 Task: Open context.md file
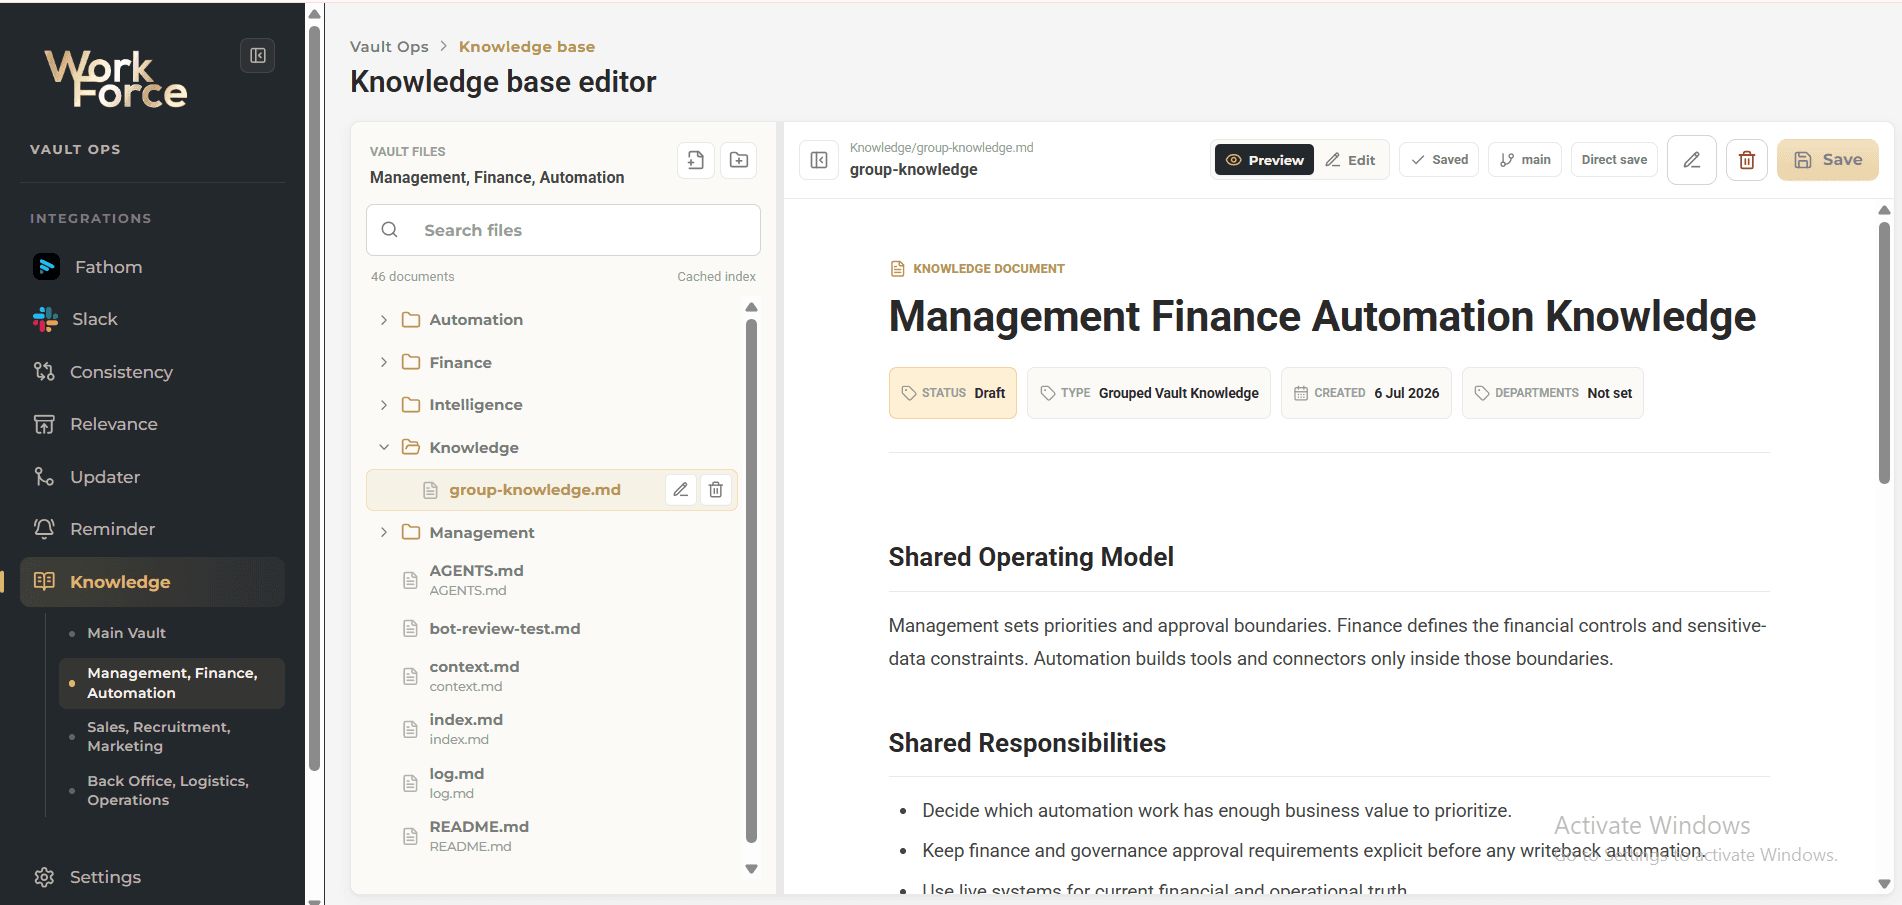point(474,676)
